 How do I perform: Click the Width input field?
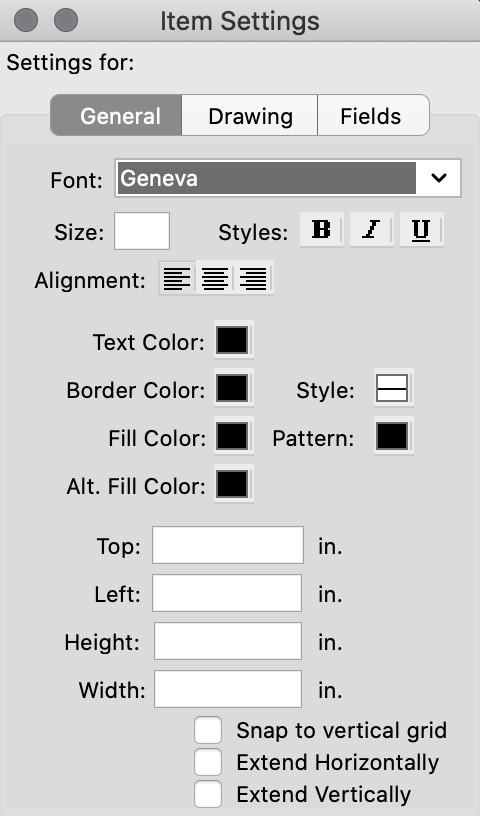228,688
